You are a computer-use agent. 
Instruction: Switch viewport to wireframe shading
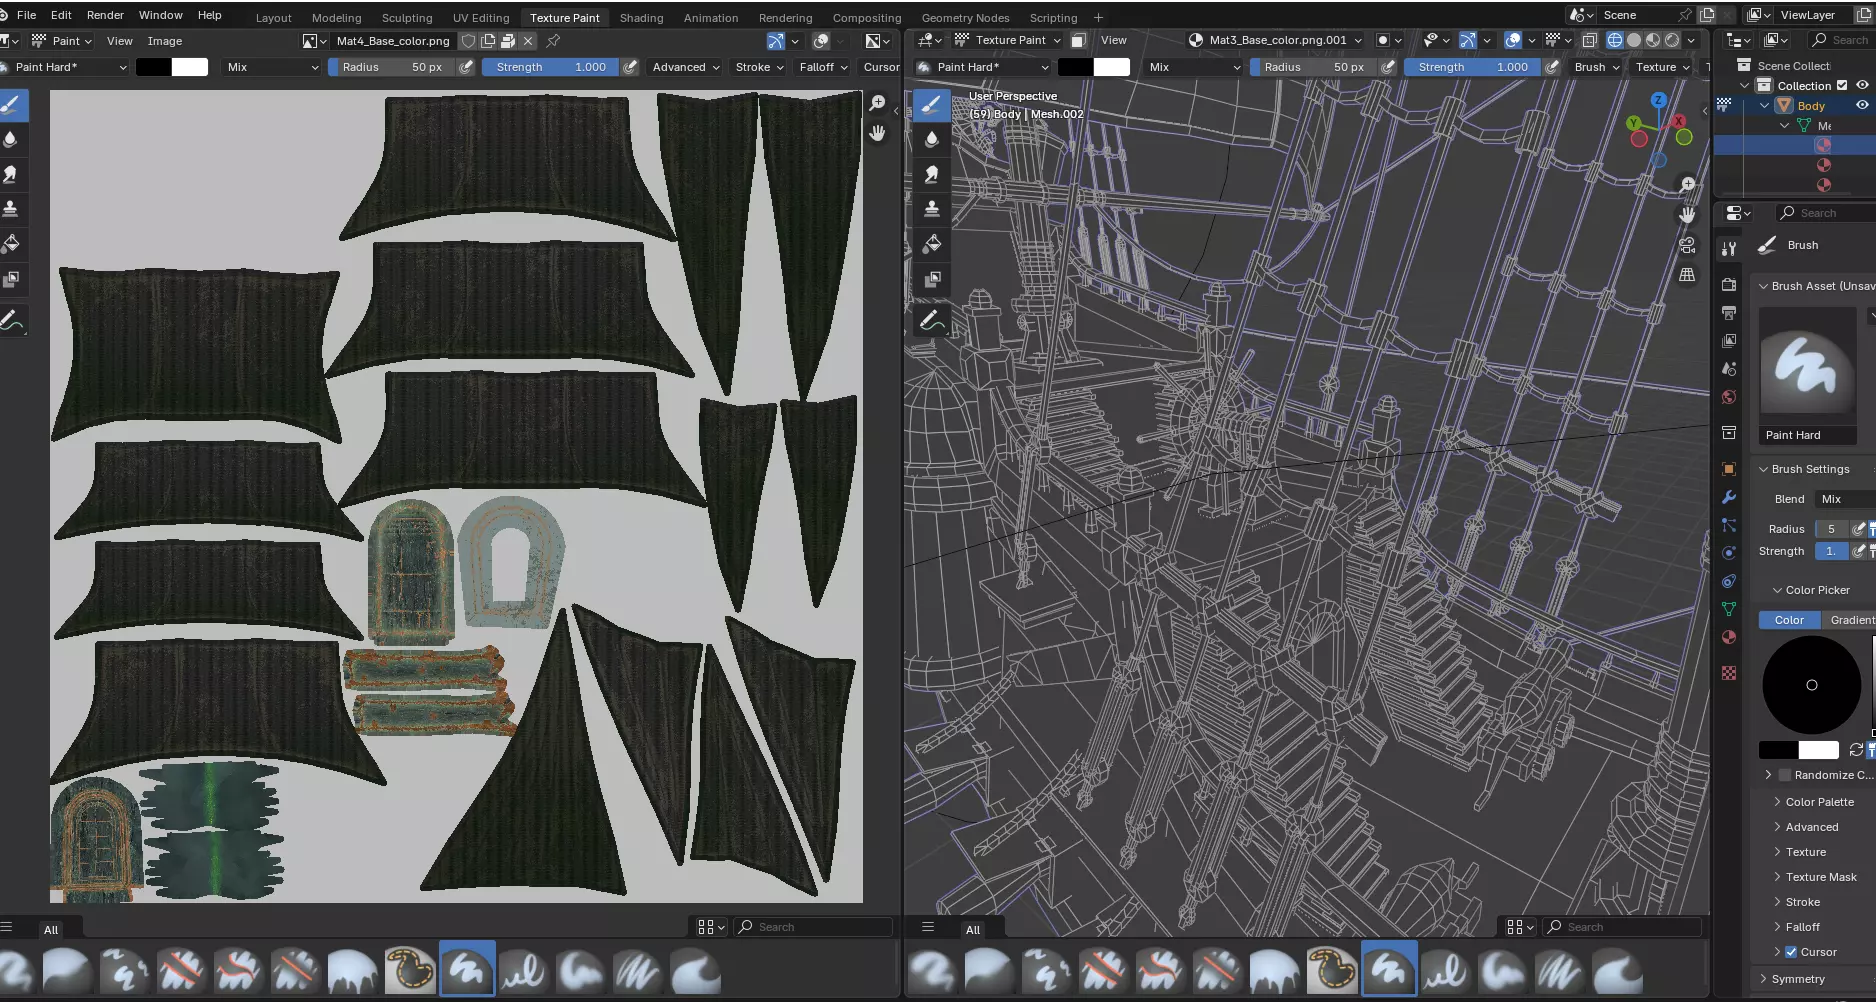click(1615, 40)
